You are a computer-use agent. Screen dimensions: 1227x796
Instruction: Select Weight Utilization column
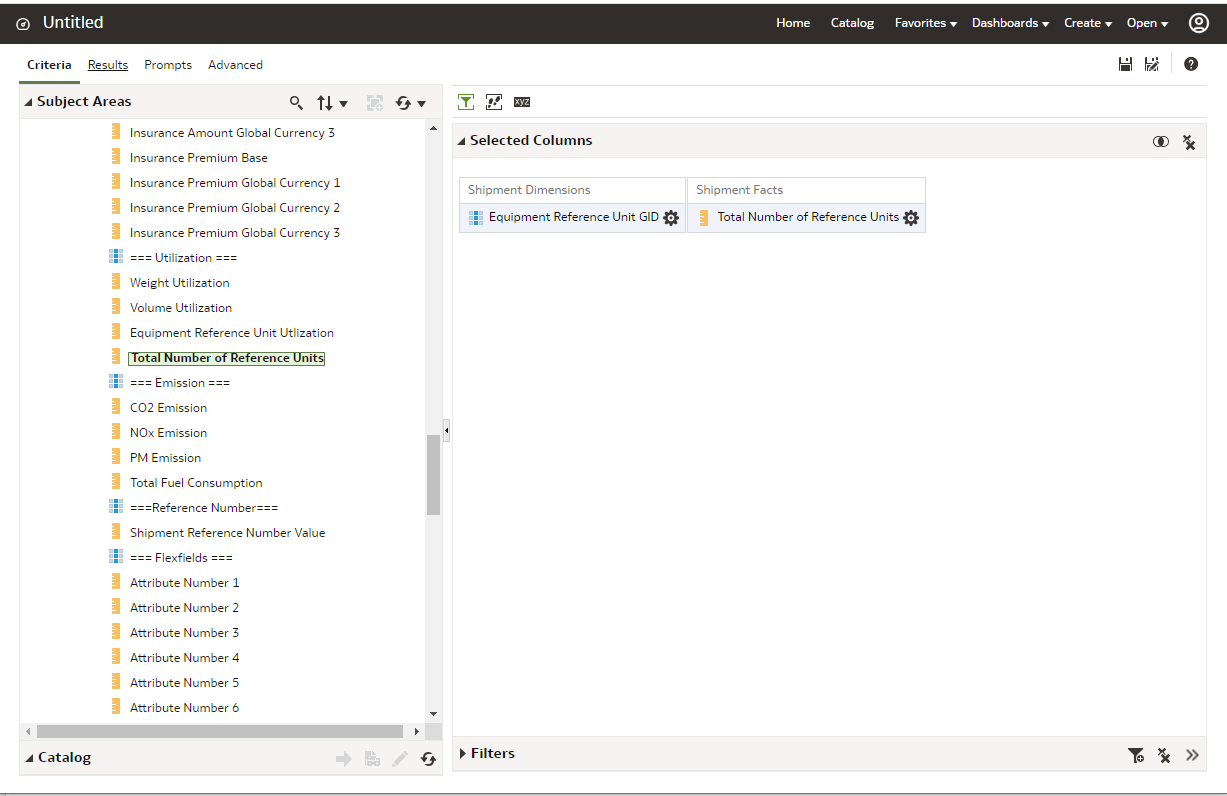click(180, 283)
